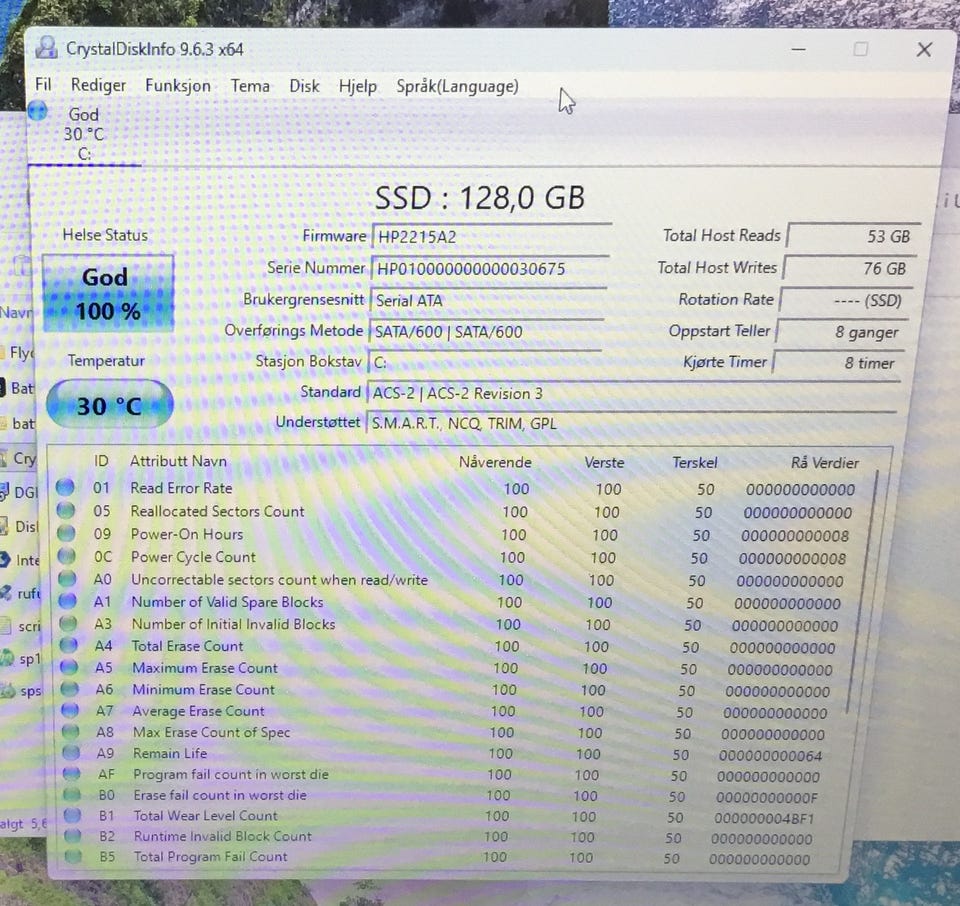Click status orb for Program fail count in worst die
Screen dimensions: 960x906
click(72, 774)
